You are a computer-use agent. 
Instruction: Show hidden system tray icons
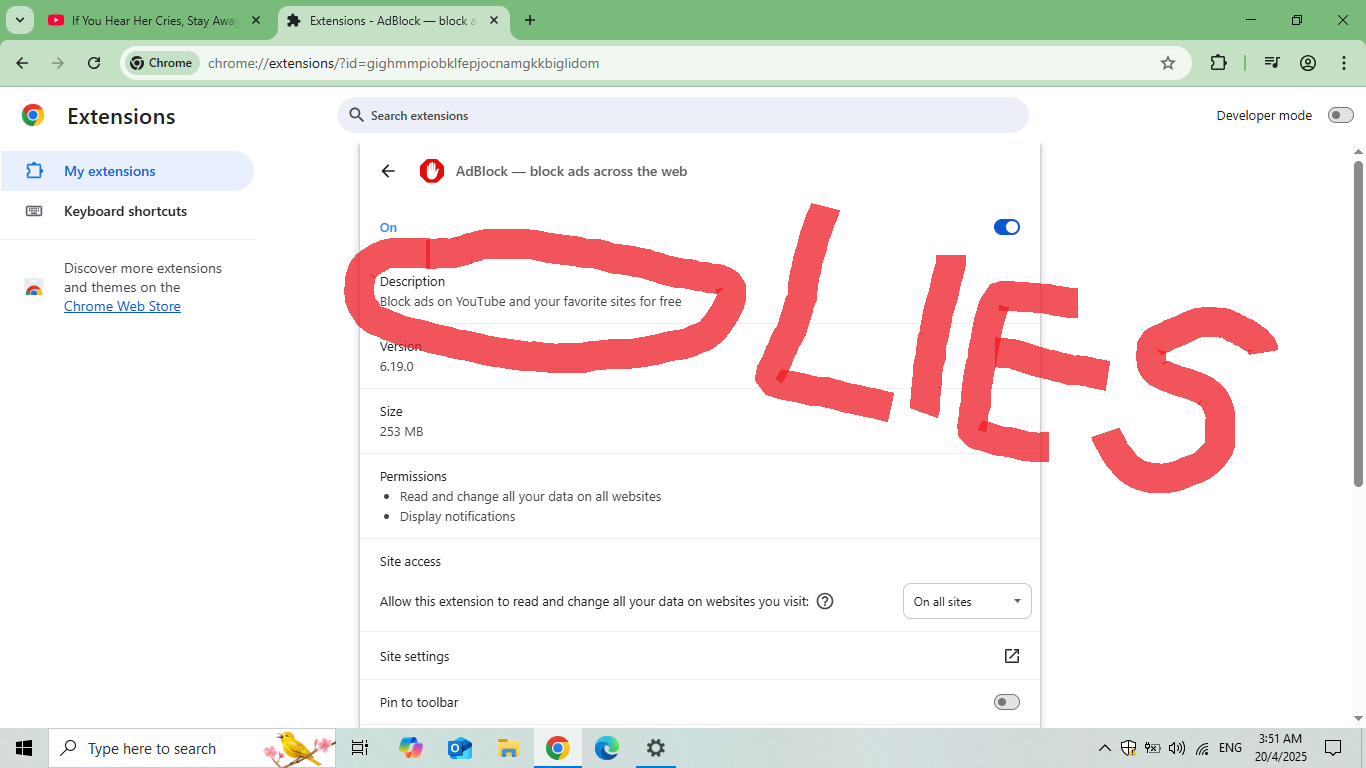[1105, 748]
